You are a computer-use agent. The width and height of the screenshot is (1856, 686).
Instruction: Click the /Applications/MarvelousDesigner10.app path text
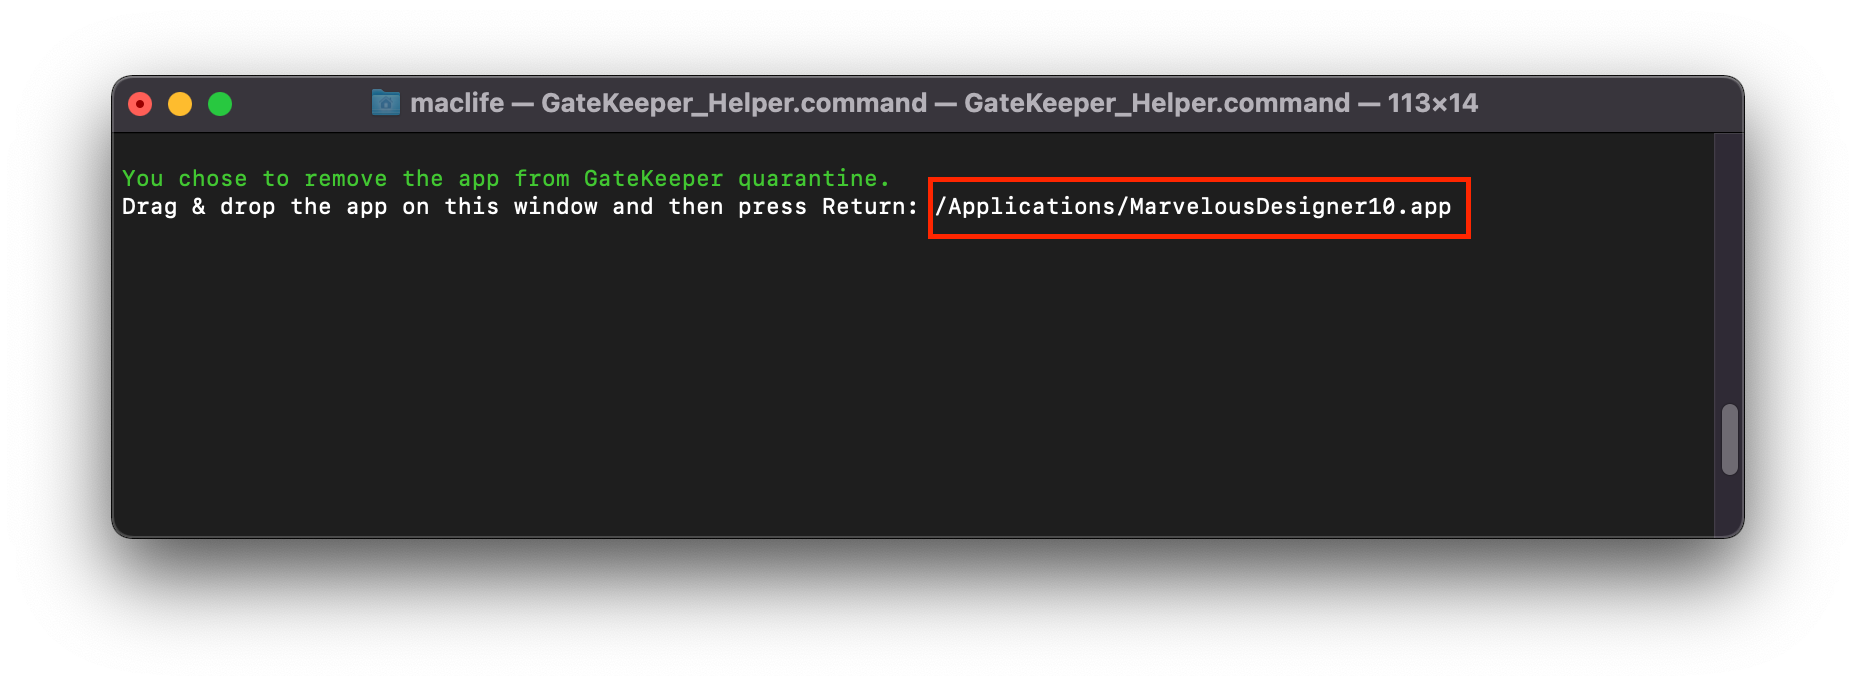[x=1192, y=207]
